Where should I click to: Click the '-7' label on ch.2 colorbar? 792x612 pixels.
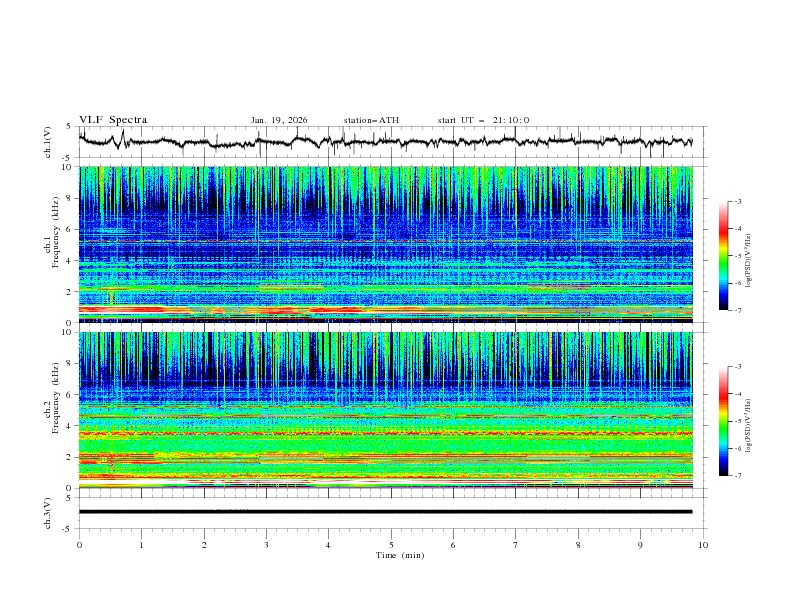(737, 475)
